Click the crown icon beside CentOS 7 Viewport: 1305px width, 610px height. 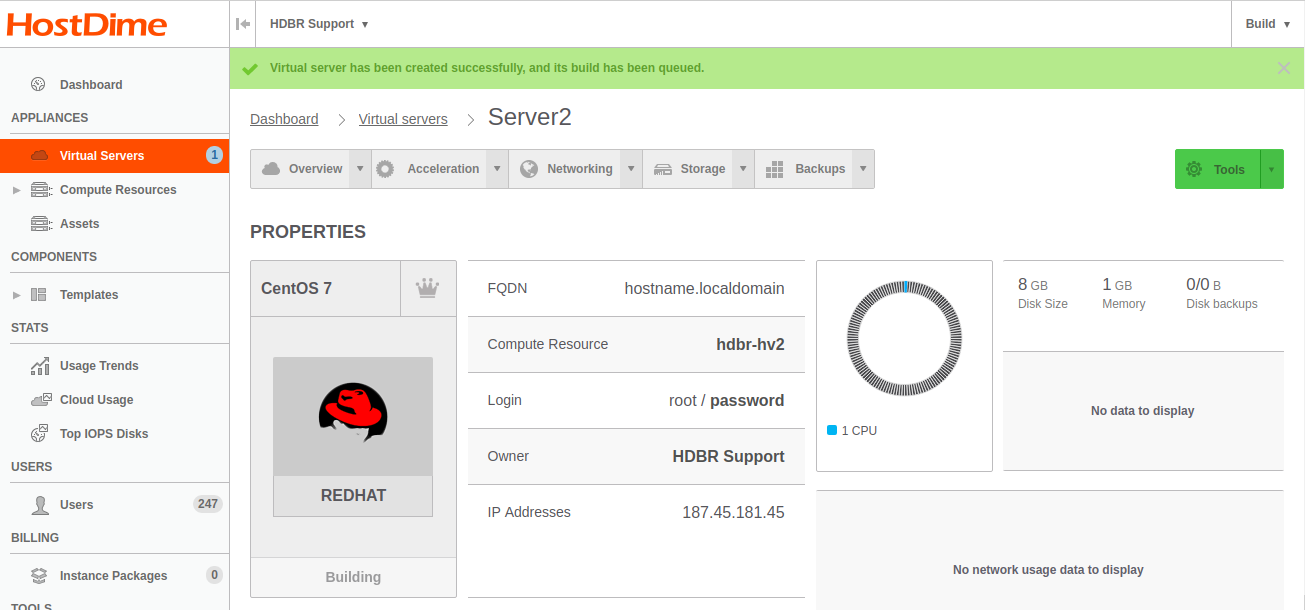(428, 289)
